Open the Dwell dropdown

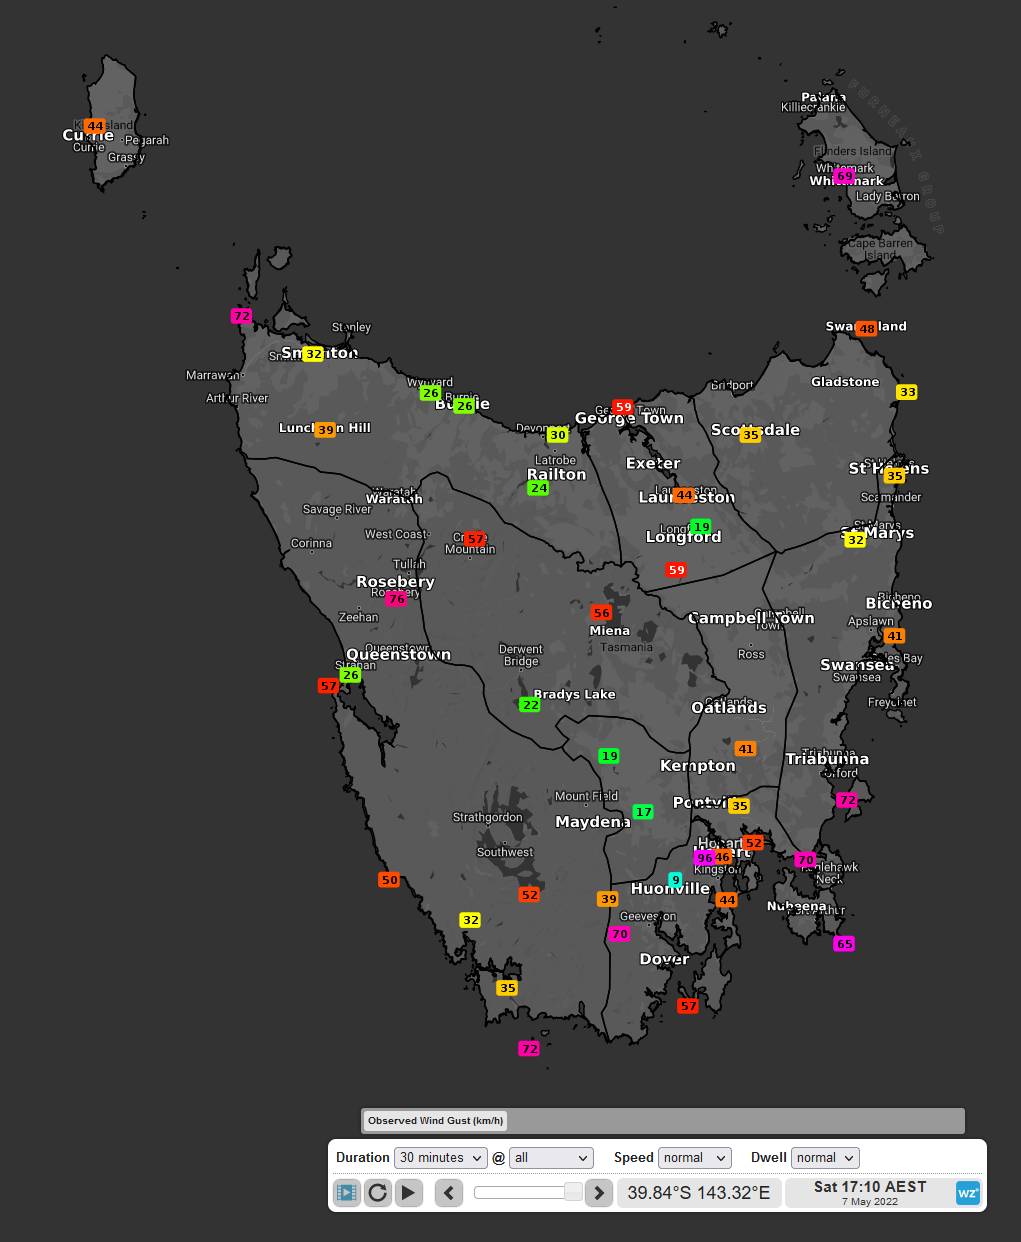pos(825,1157)
